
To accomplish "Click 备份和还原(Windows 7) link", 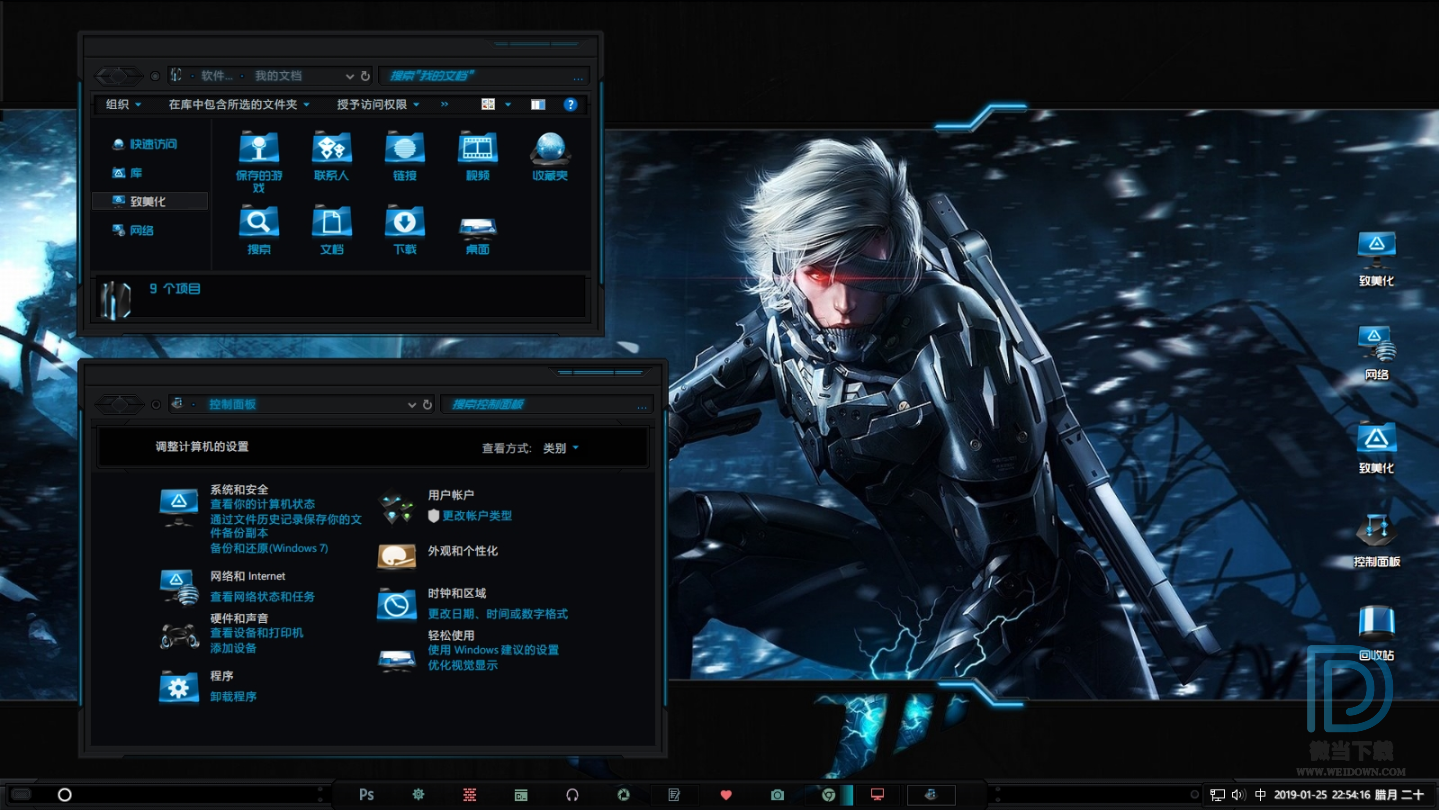I will [269, 548].
